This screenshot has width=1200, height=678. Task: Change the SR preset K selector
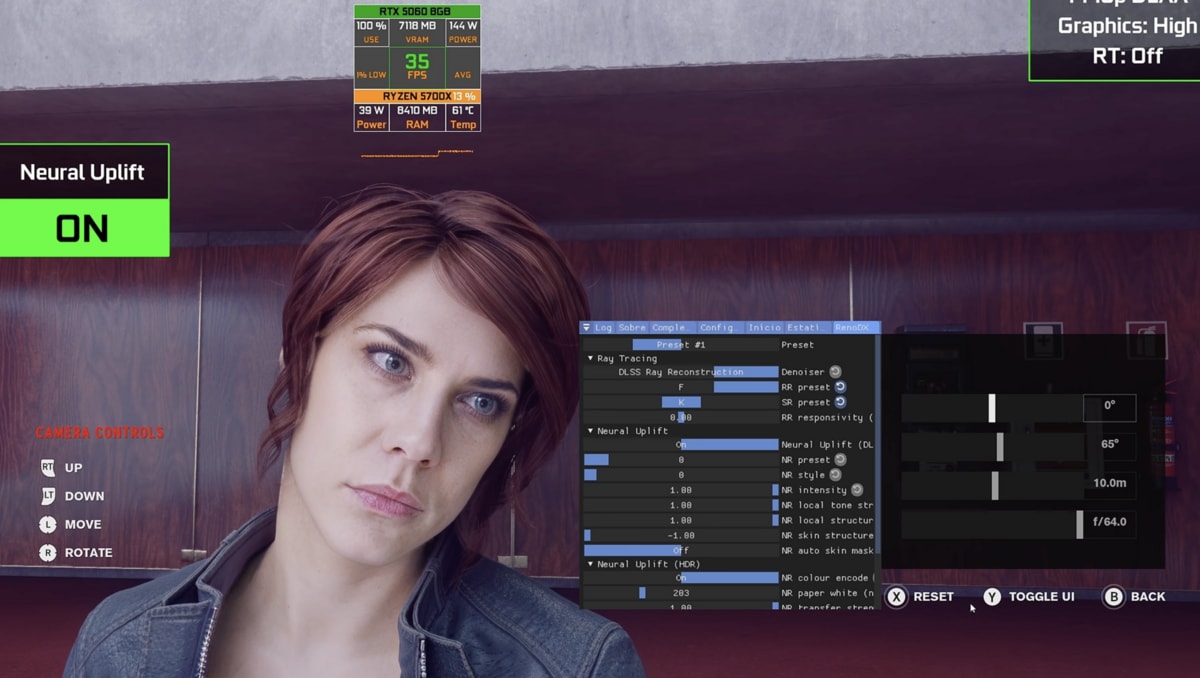pos(681,402)
